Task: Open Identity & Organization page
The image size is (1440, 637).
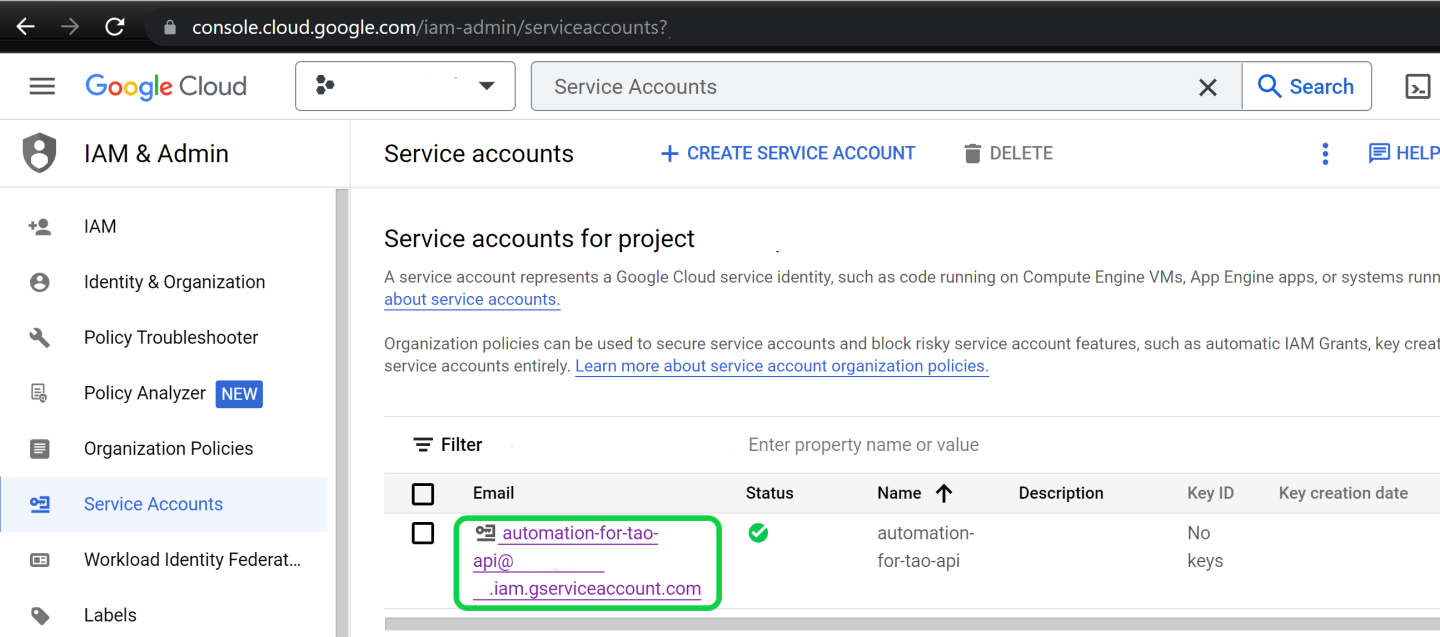Action: 174,282
